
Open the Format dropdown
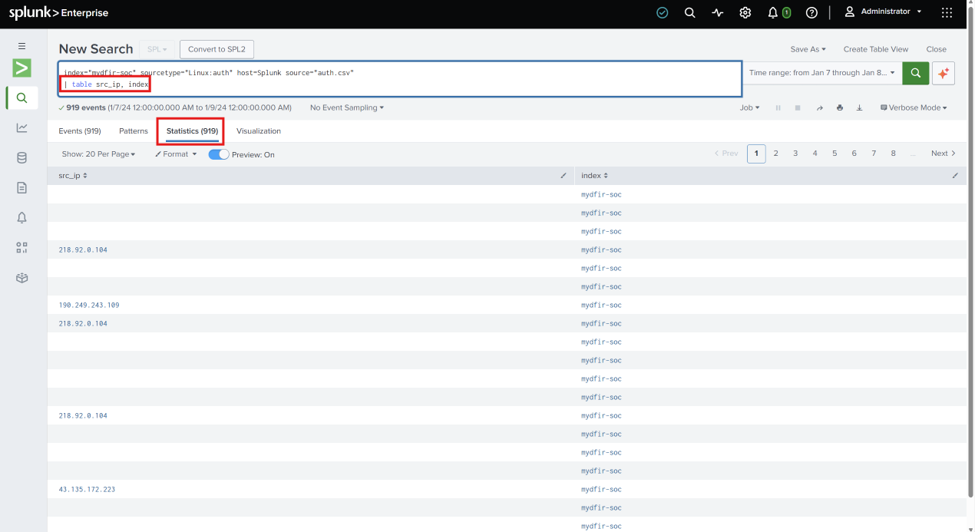(x=176, y=154)
